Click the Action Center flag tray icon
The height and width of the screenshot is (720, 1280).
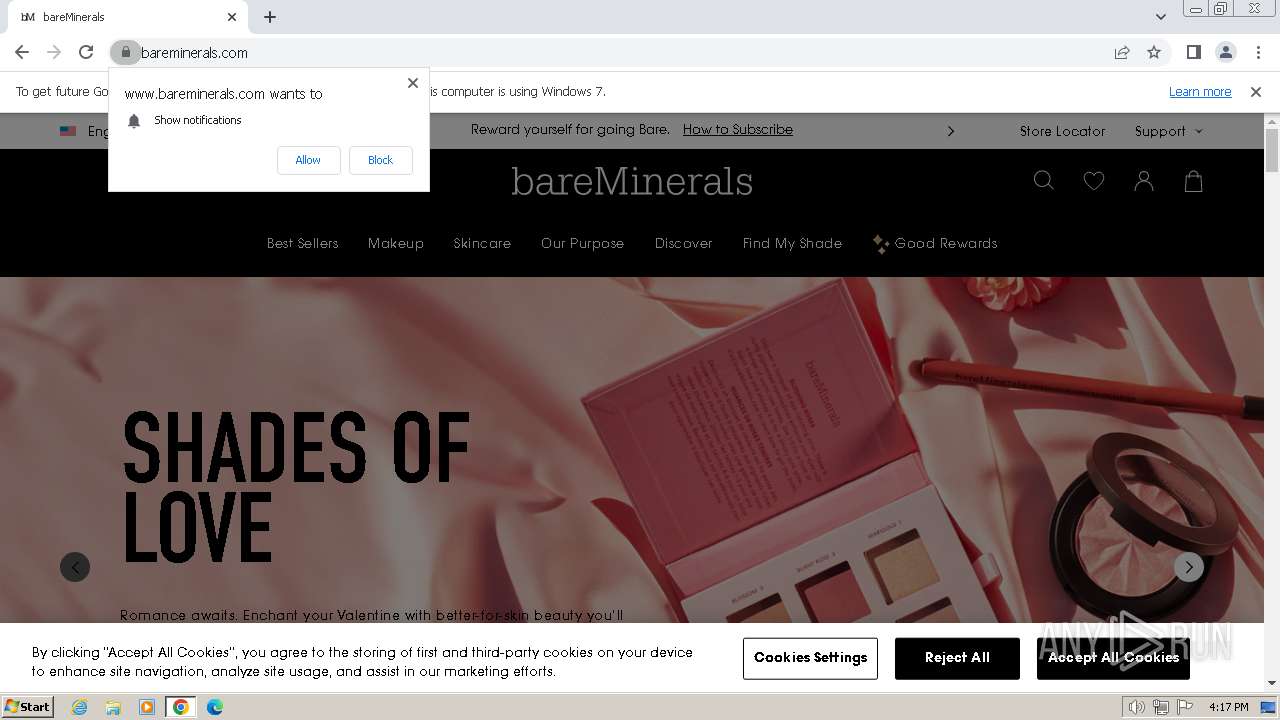[1186, 707]
